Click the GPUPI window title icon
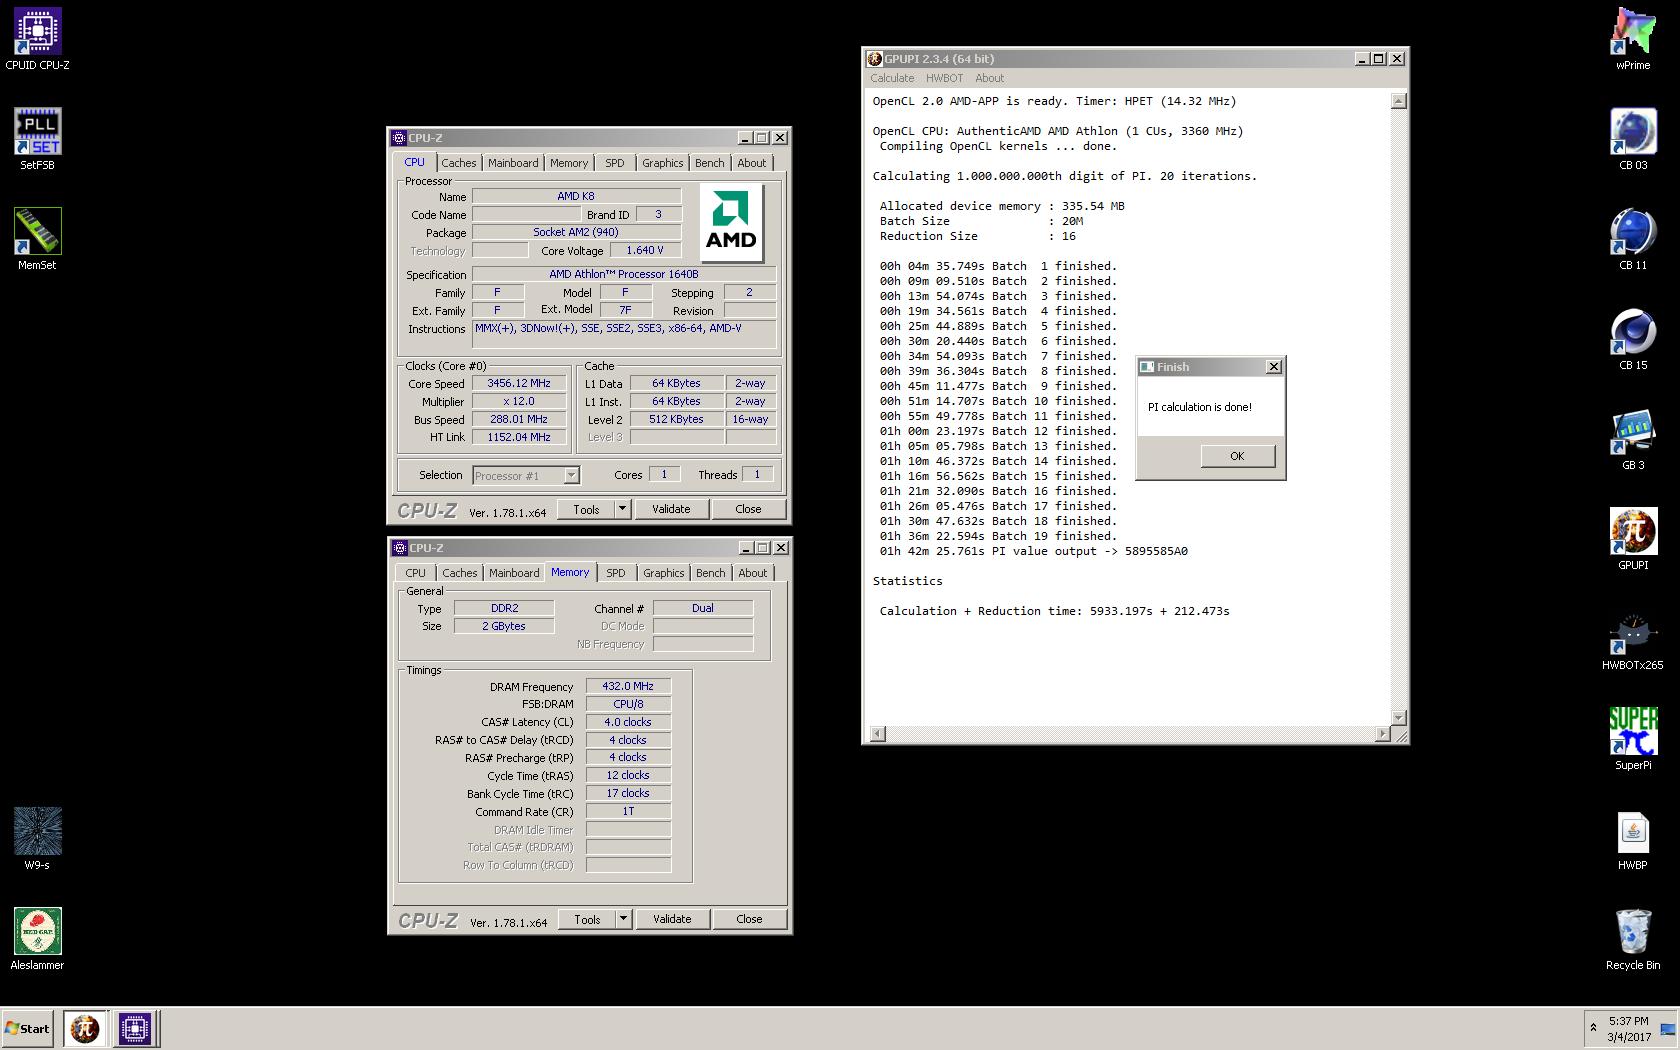 coord(874,59)
